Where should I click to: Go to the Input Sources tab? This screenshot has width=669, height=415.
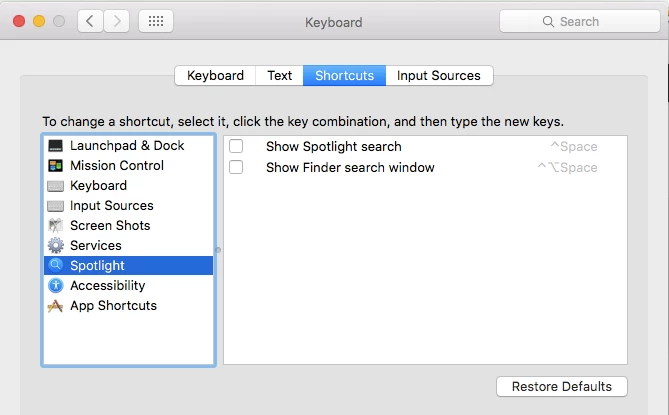[x=439, y=76]
